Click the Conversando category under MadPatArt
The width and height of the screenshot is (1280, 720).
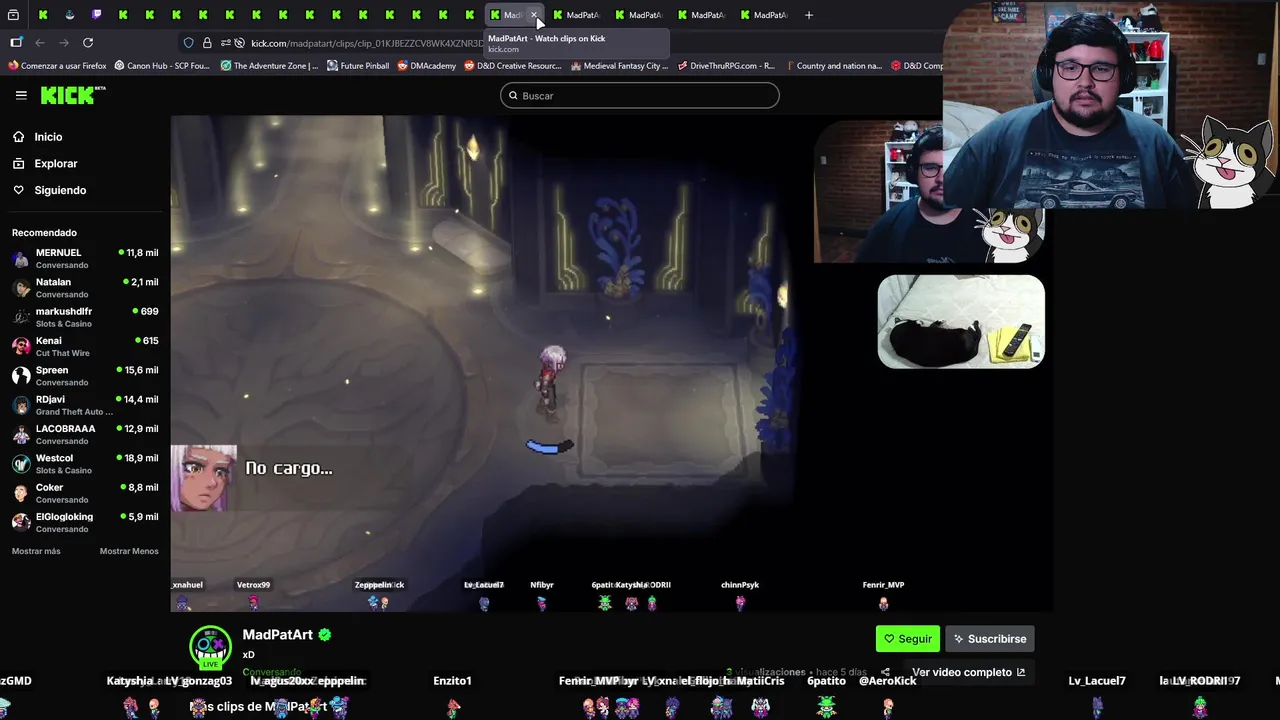click(x=272, y=672)
